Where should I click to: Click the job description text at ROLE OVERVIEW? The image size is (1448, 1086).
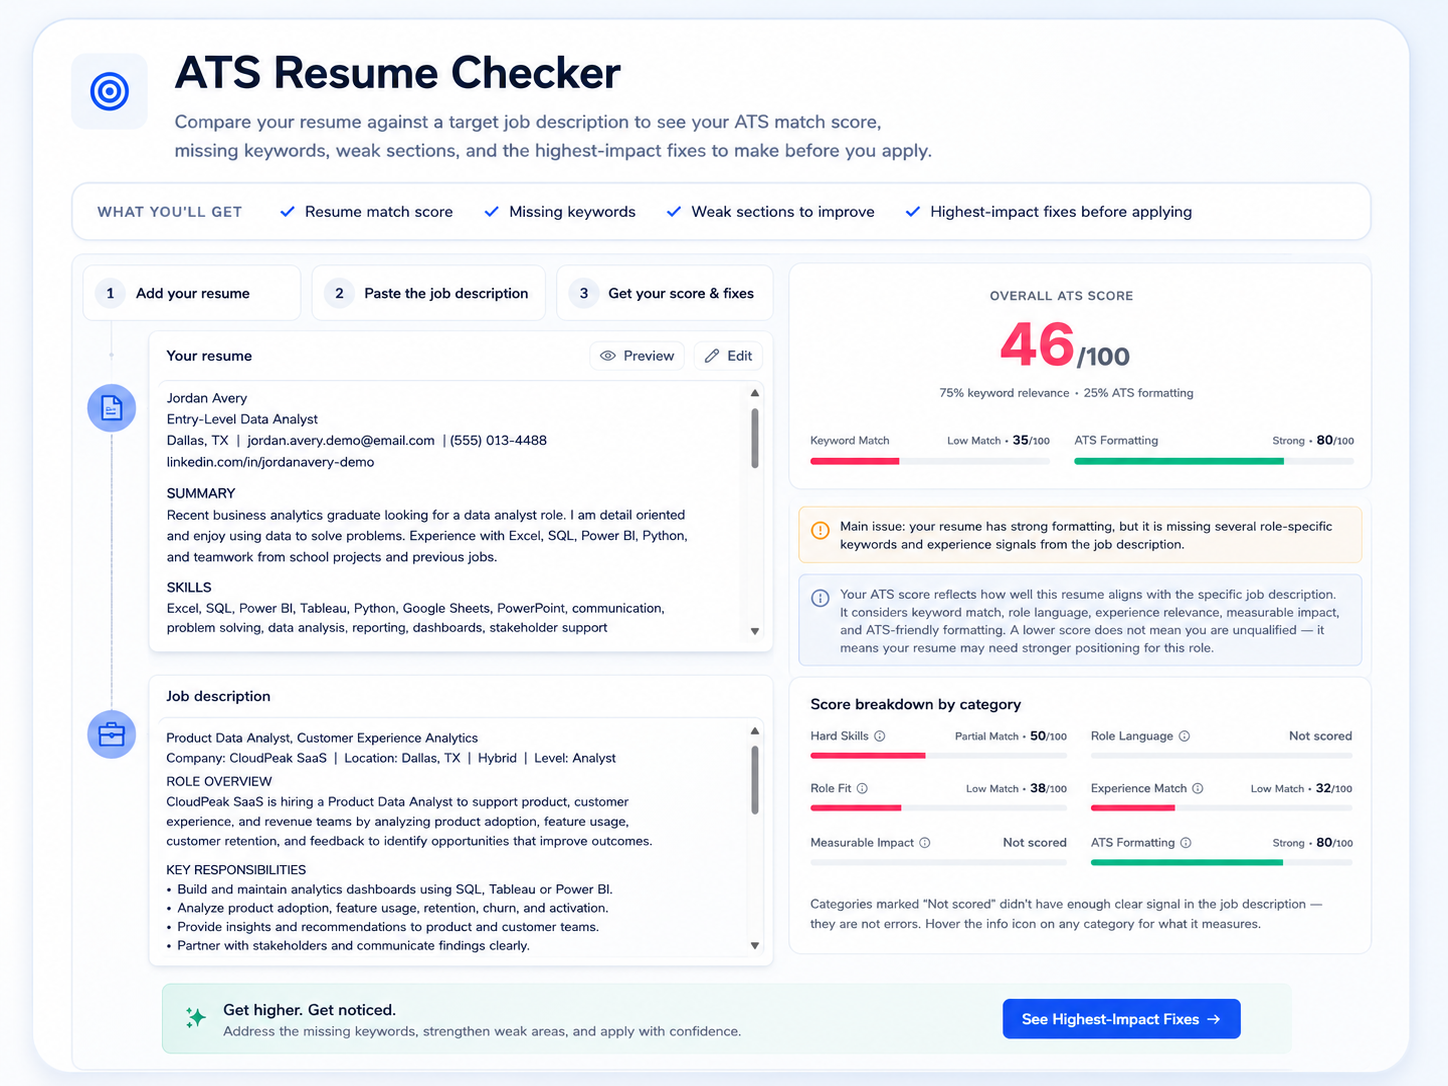(x=219, y=781)
